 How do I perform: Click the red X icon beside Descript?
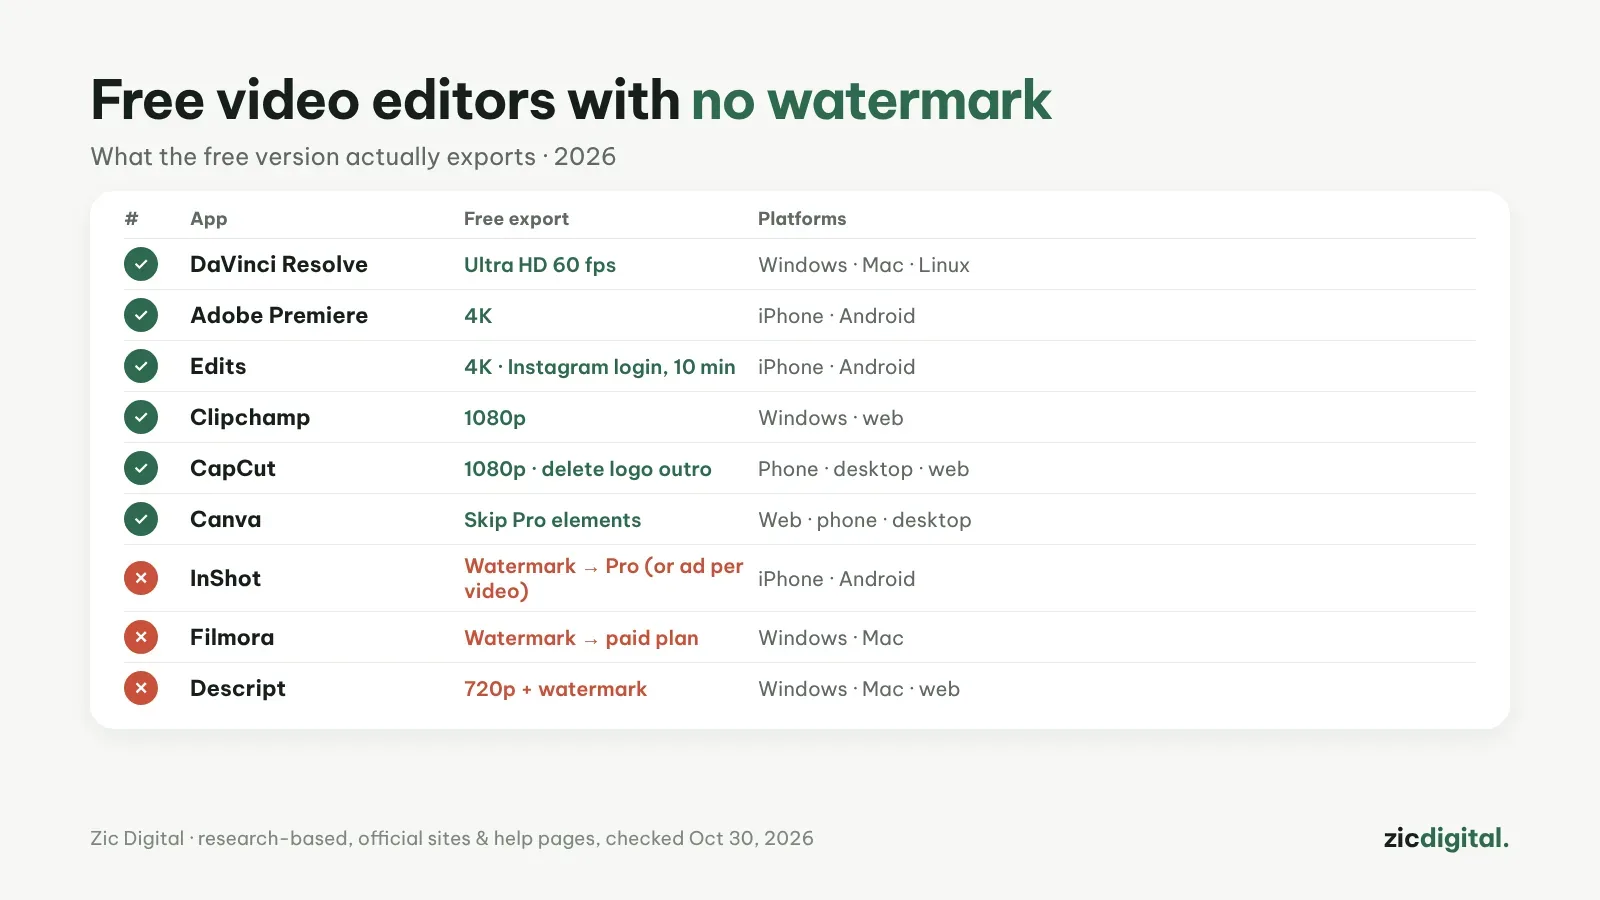(141, 688)
